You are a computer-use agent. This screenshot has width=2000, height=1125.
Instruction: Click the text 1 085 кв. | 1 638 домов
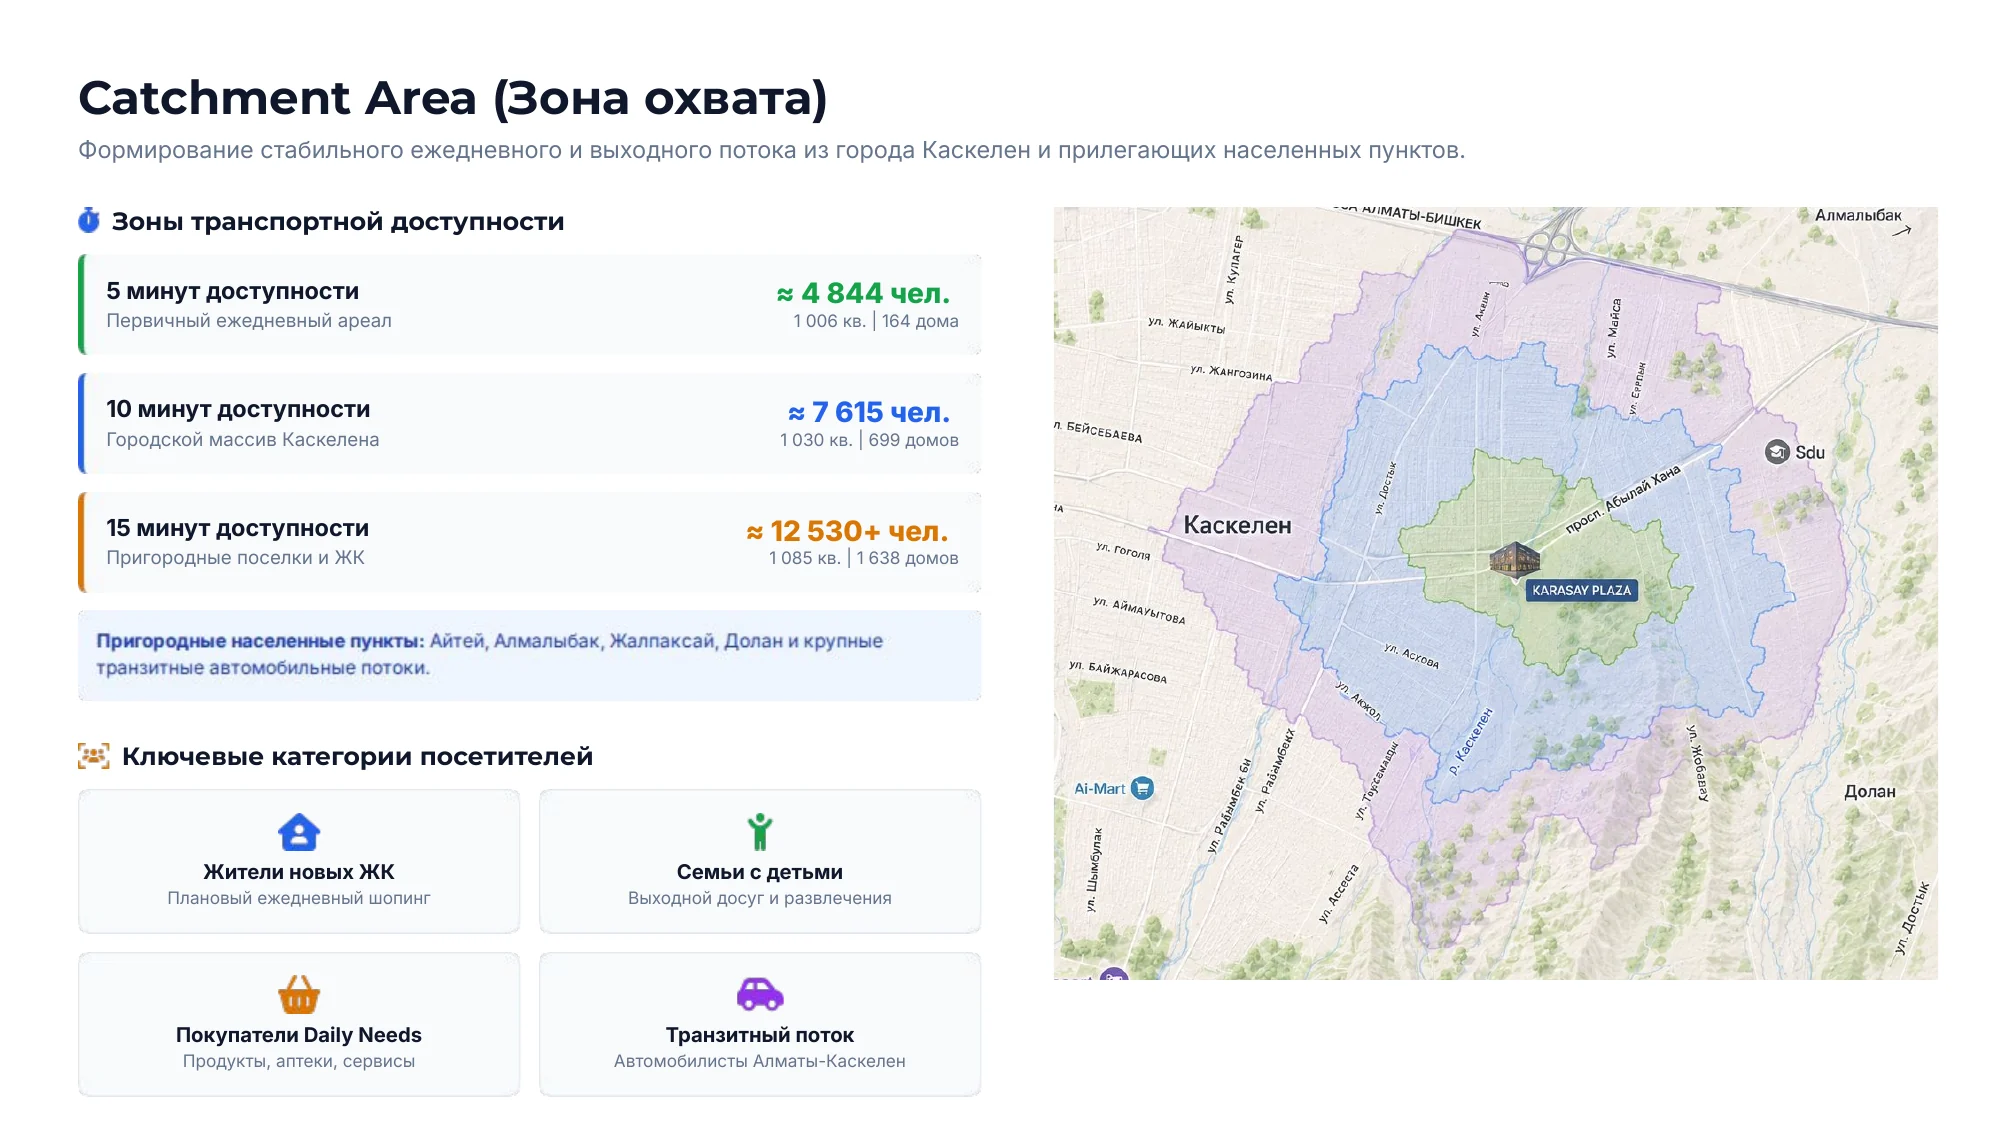[864, 558]
